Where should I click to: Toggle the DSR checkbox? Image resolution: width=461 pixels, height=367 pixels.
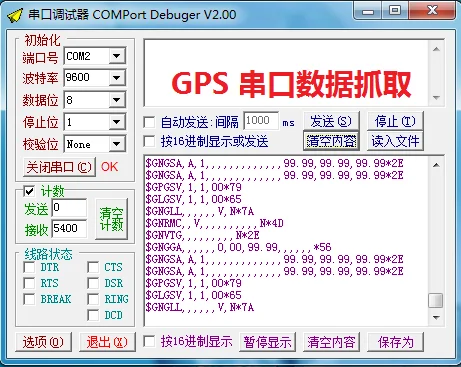[x=93, y=283]
